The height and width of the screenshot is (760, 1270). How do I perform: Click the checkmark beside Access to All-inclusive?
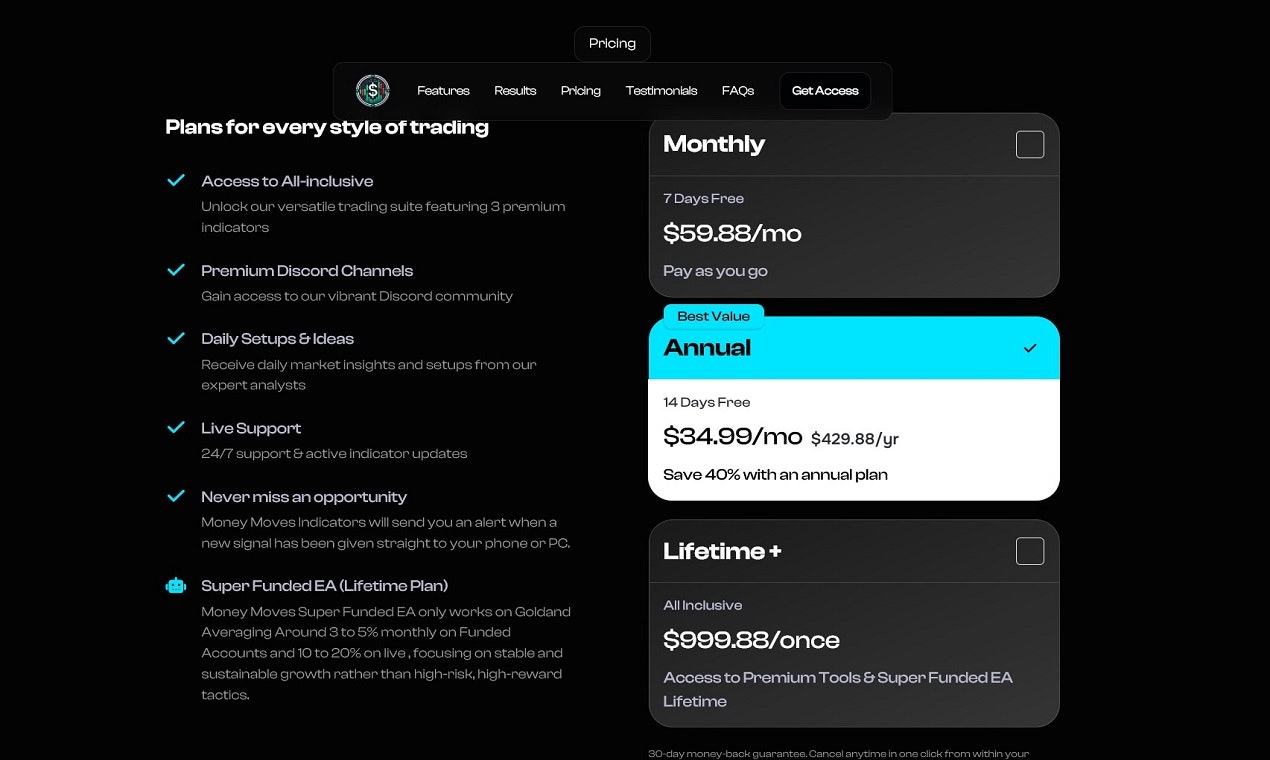pos(176,181)
